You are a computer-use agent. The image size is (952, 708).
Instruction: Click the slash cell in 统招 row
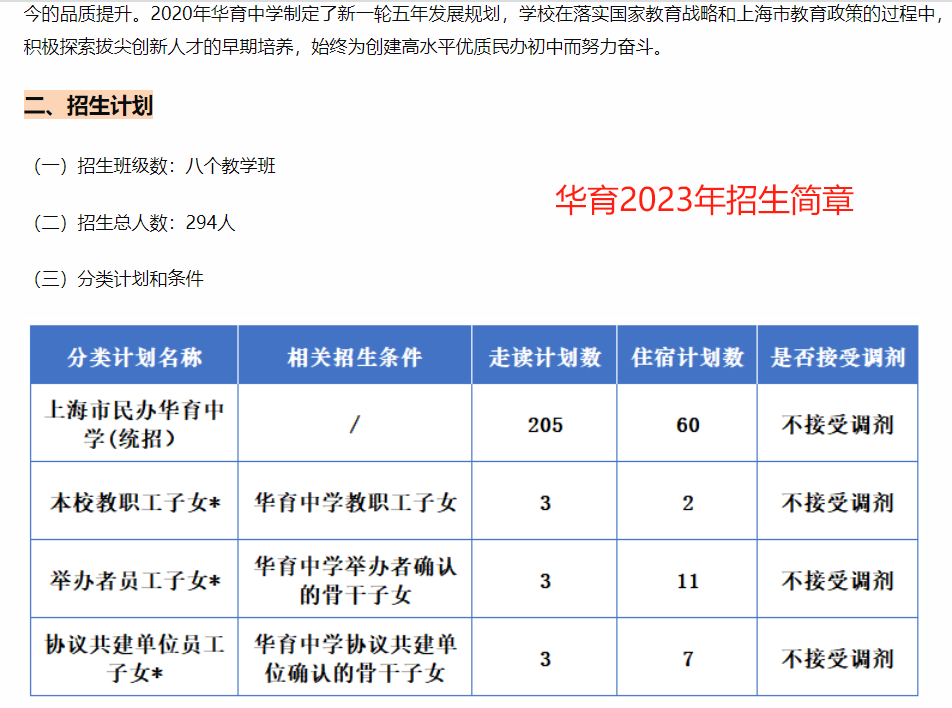355,423
